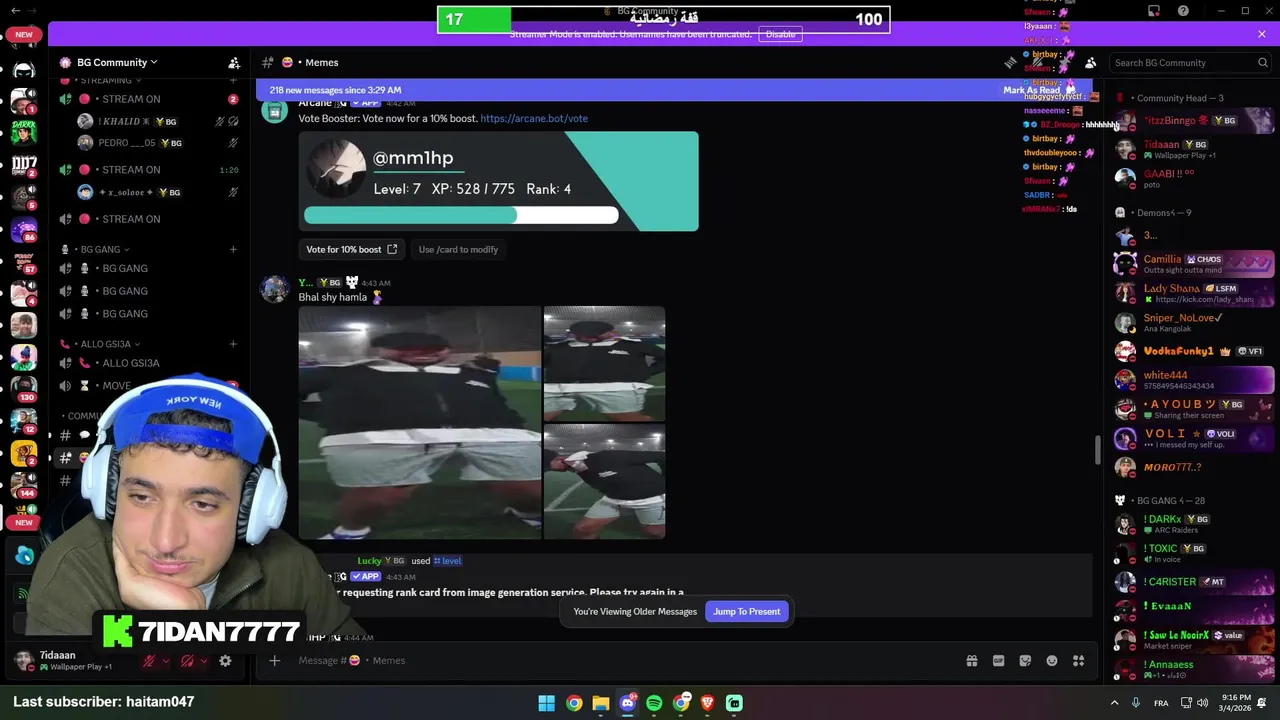
Task: Open the Discord help icon
Action: coord(1183,11)
